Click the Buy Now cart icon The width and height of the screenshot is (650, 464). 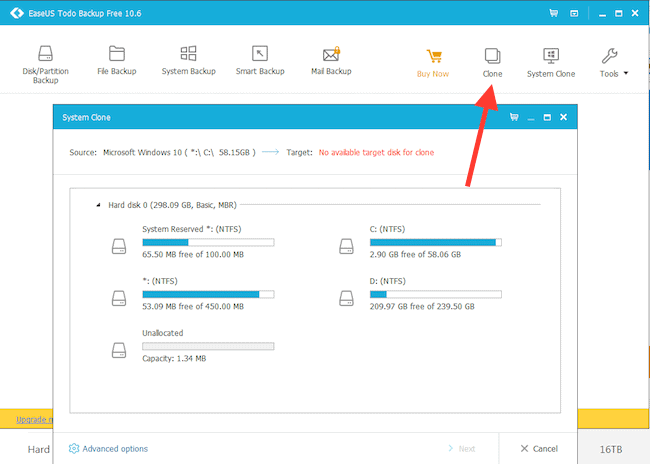point(434,56)
